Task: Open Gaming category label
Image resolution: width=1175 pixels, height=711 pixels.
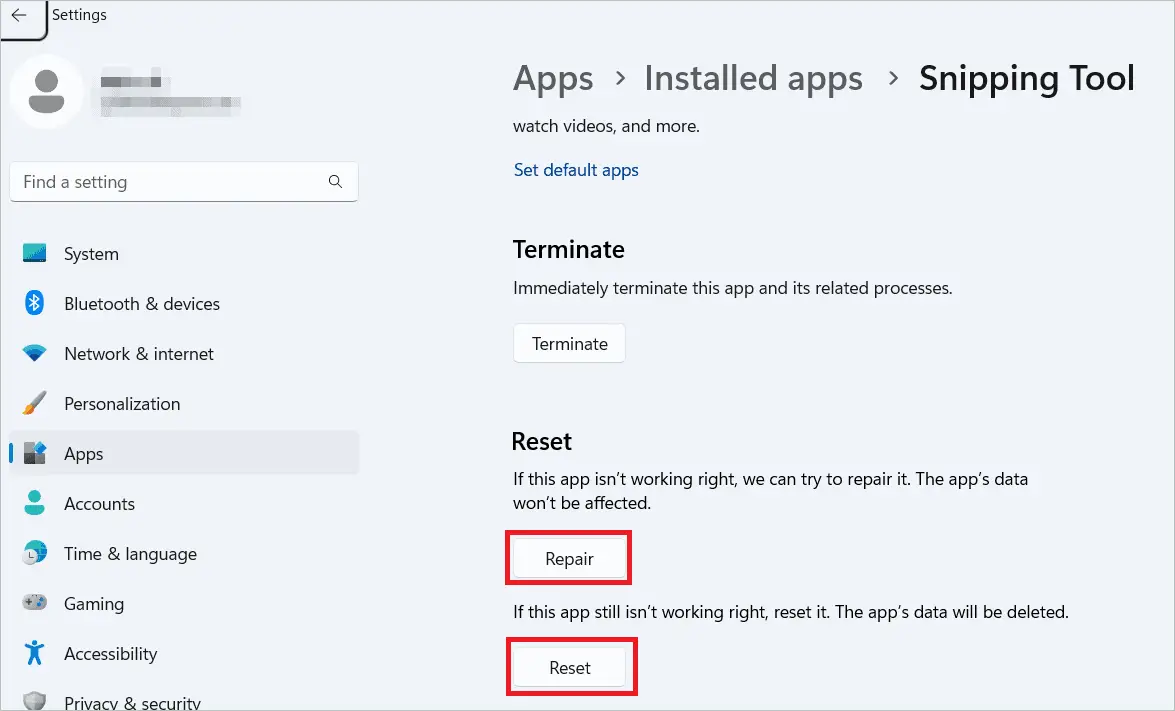Action: pos(94,604)
